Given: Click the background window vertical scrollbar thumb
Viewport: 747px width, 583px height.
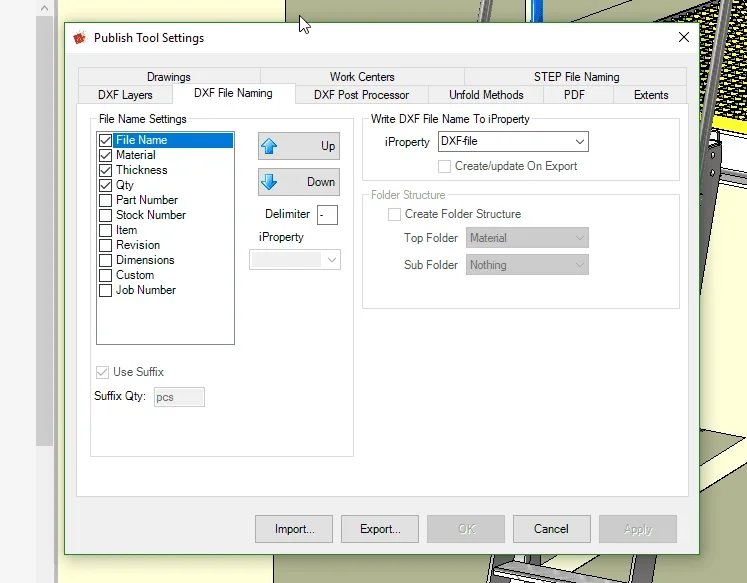Looking at the screenshot, I should [x=44, y=231].
